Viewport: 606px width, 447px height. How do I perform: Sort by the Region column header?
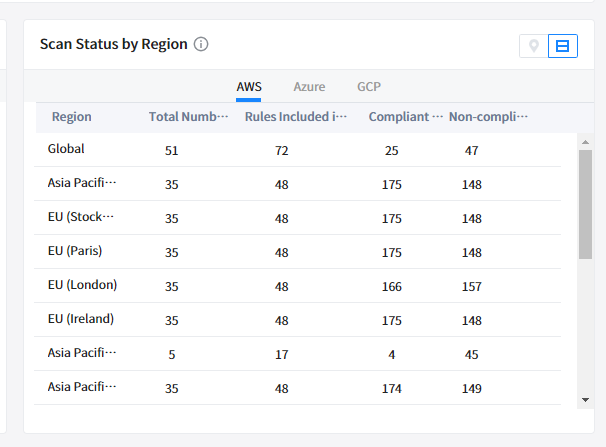(72, 117)
